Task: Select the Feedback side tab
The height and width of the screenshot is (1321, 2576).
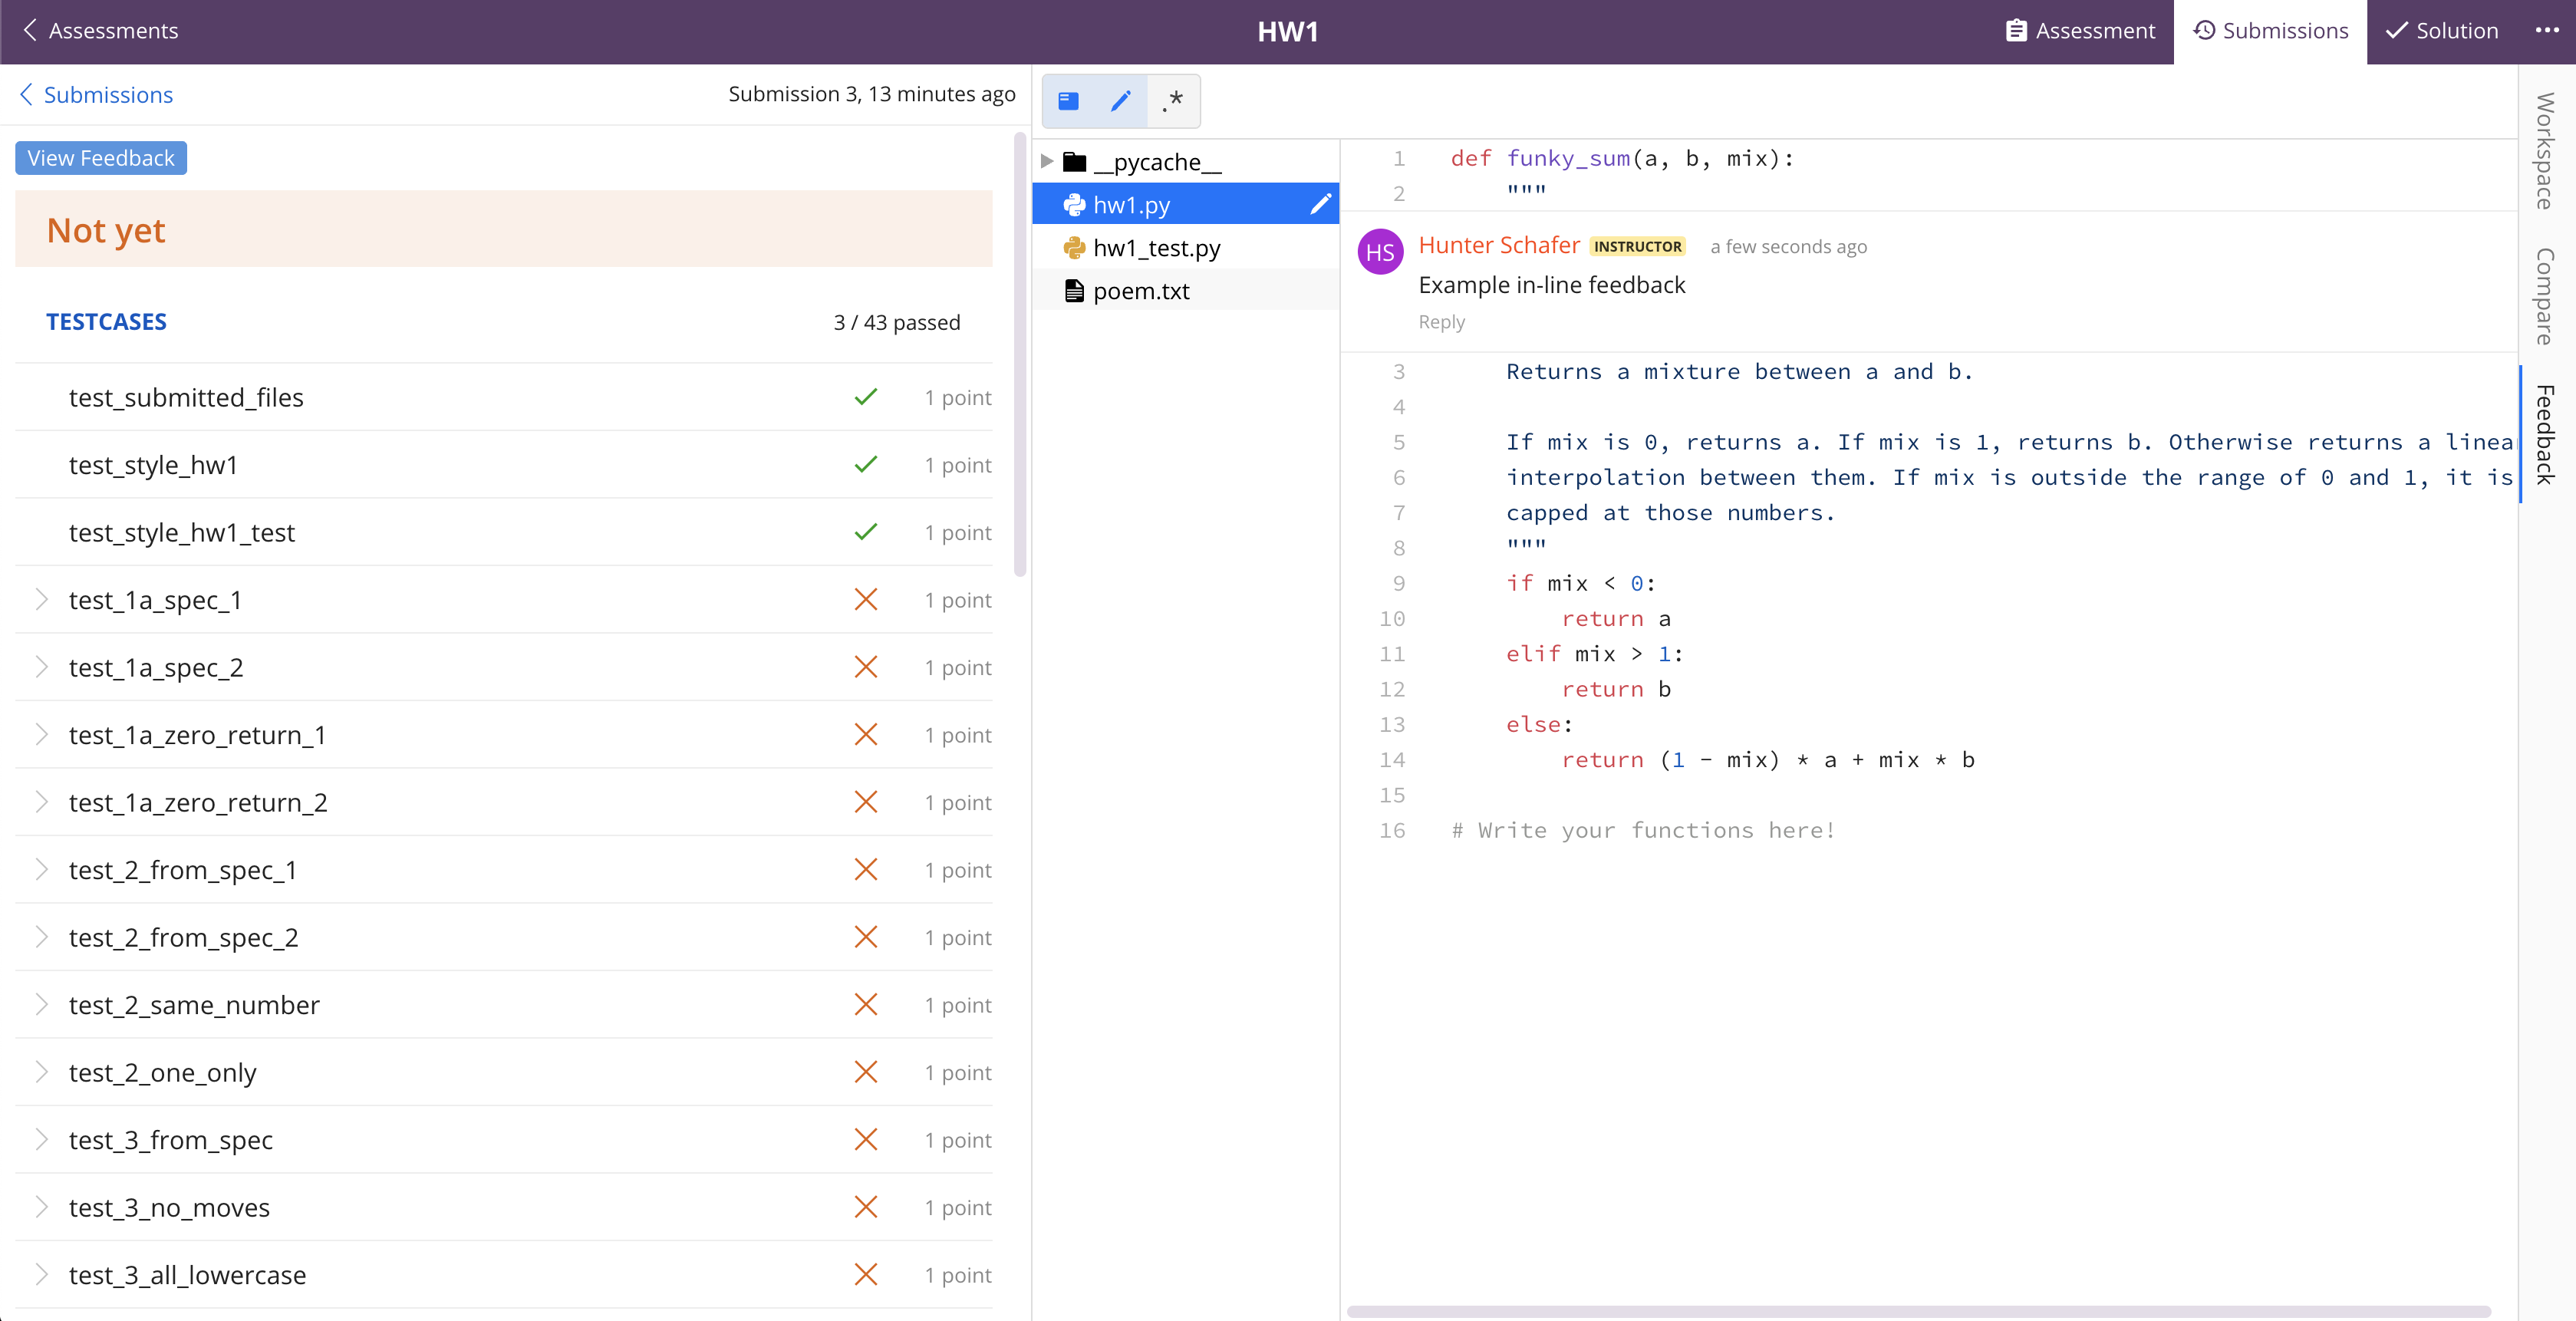Action: point(2546,434)
